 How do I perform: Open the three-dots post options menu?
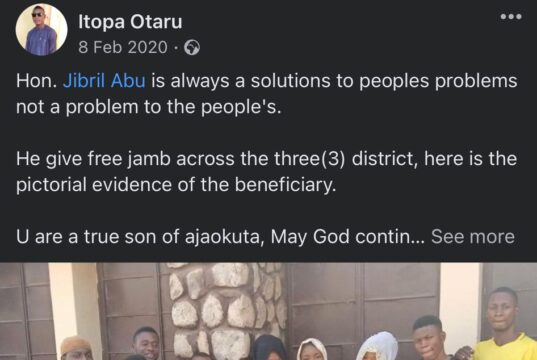pos(511,16)
